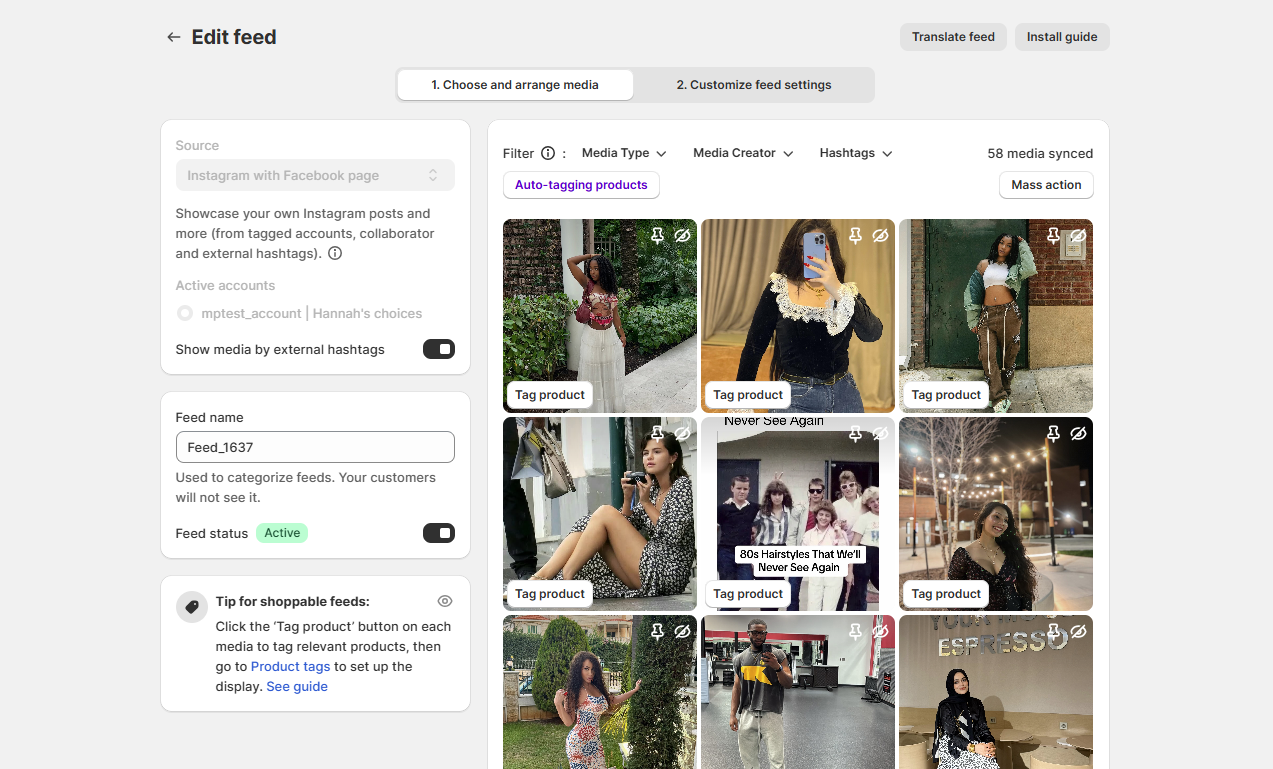Click info icon after external hashtags description
The image size is (1273, 769).
(x=335, y=253)
